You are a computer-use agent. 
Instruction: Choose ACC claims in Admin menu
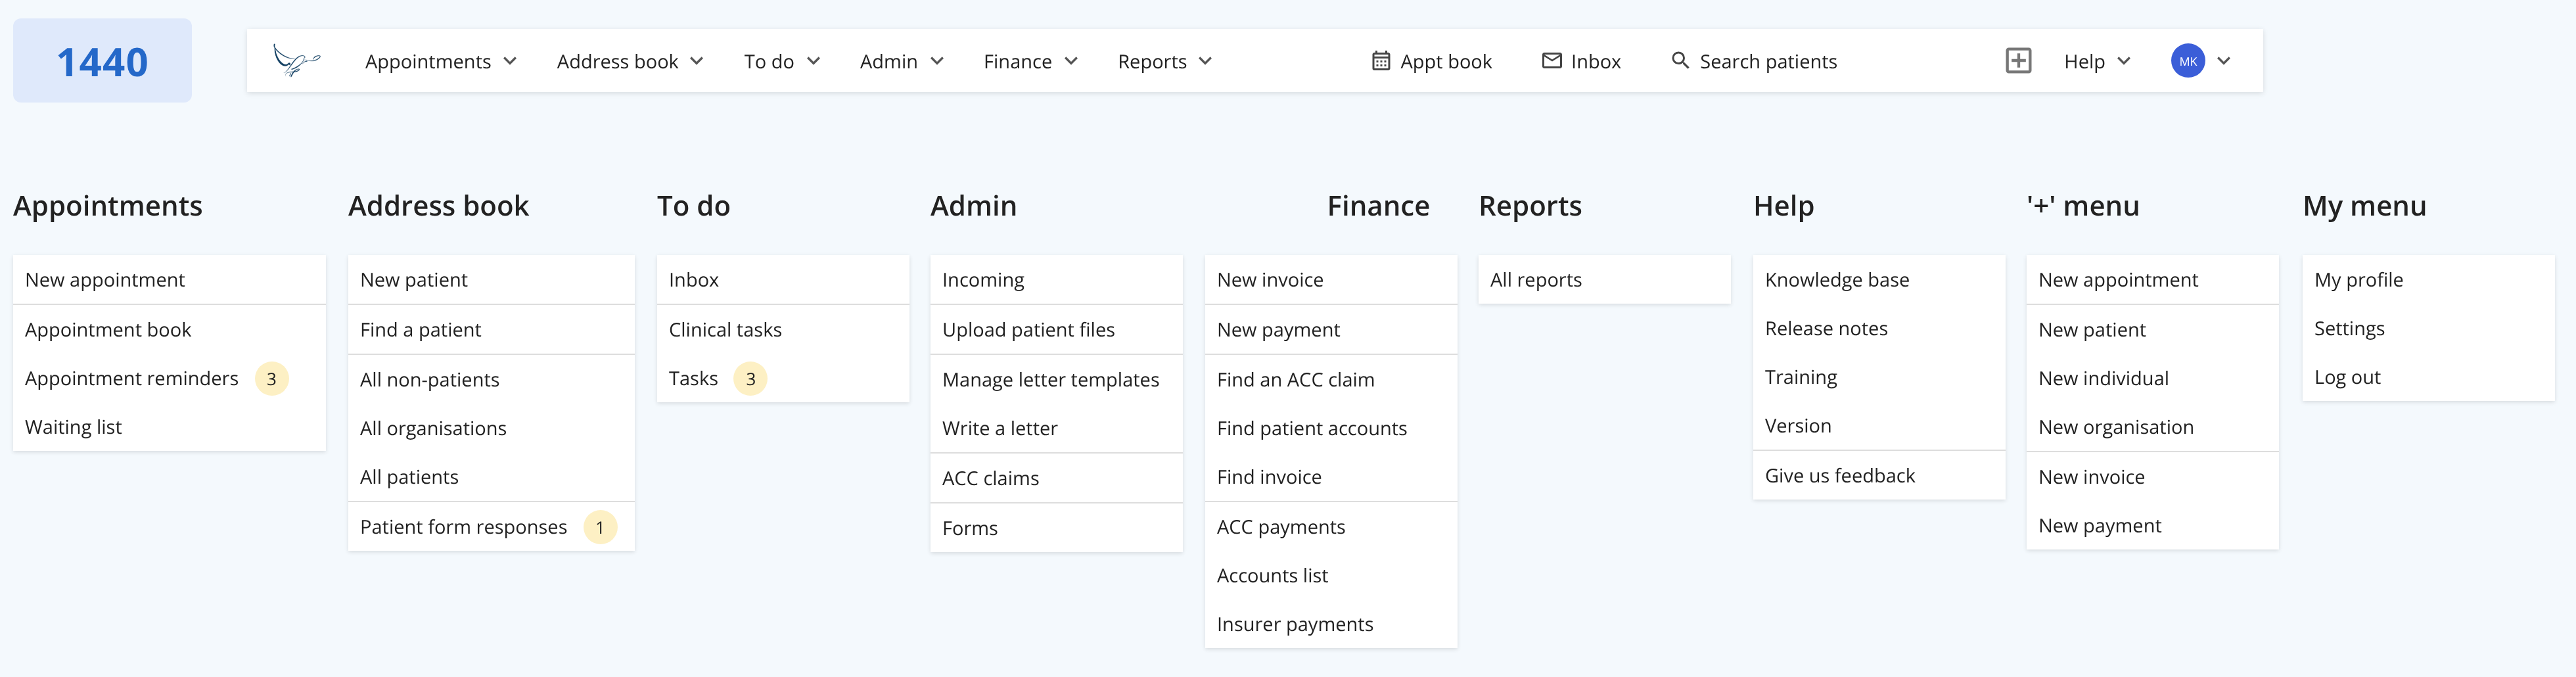click(1056, 478)
